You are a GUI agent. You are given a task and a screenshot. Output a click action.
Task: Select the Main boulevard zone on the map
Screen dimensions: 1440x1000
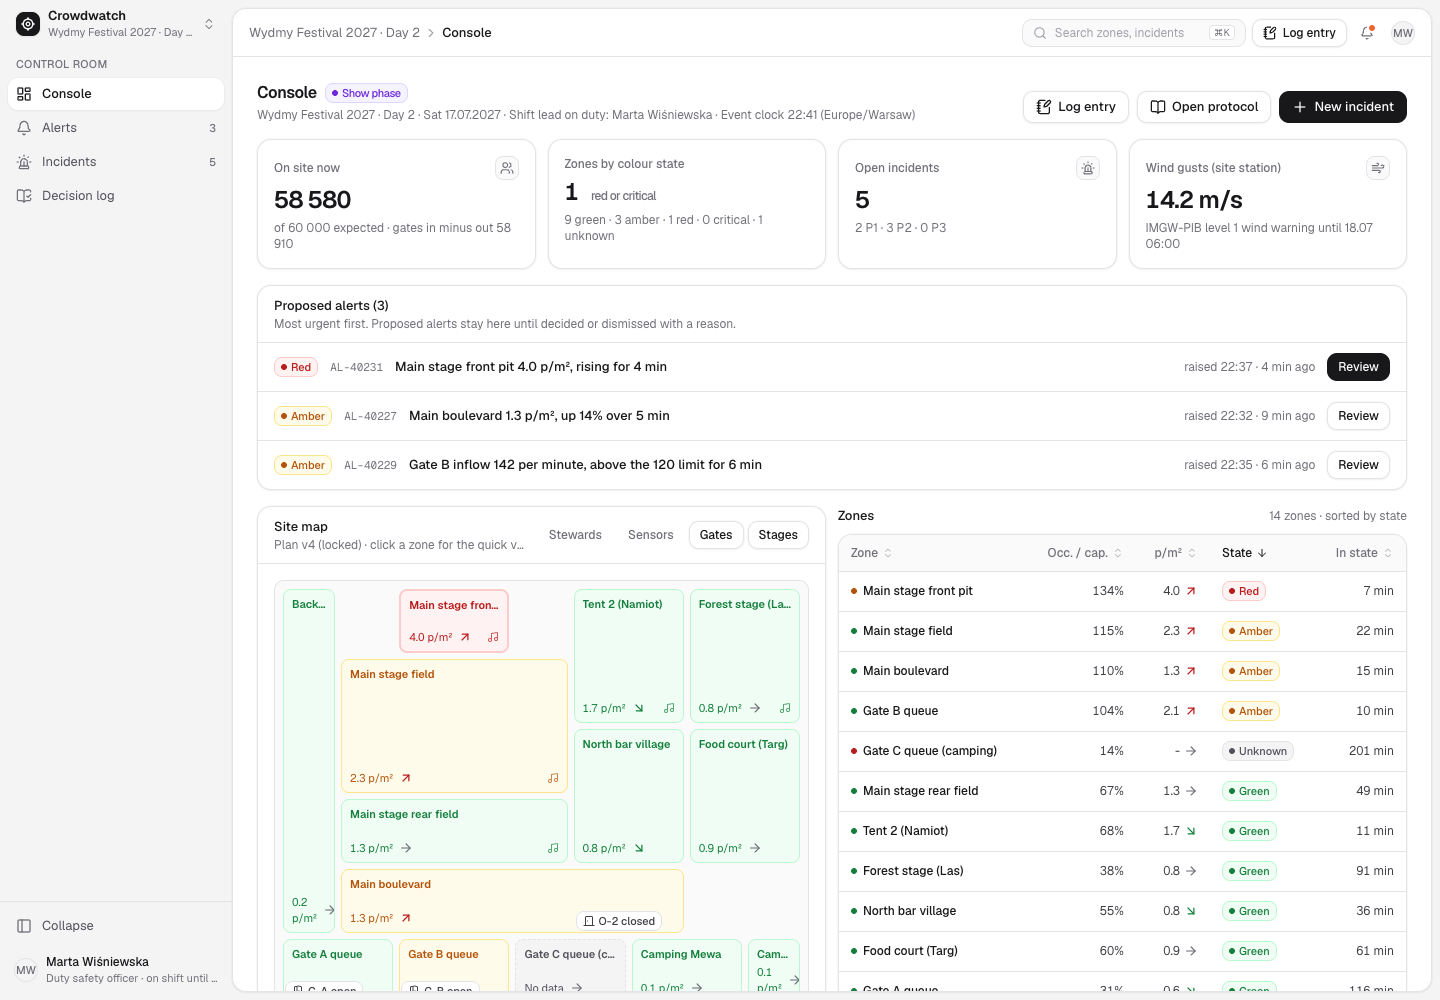point(512,901)
